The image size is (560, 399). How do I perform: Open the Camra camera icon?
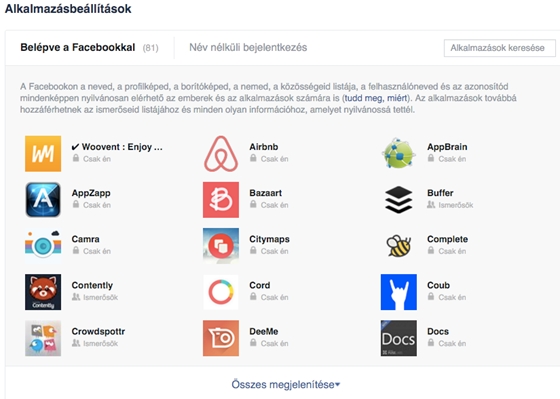(43, 246)
